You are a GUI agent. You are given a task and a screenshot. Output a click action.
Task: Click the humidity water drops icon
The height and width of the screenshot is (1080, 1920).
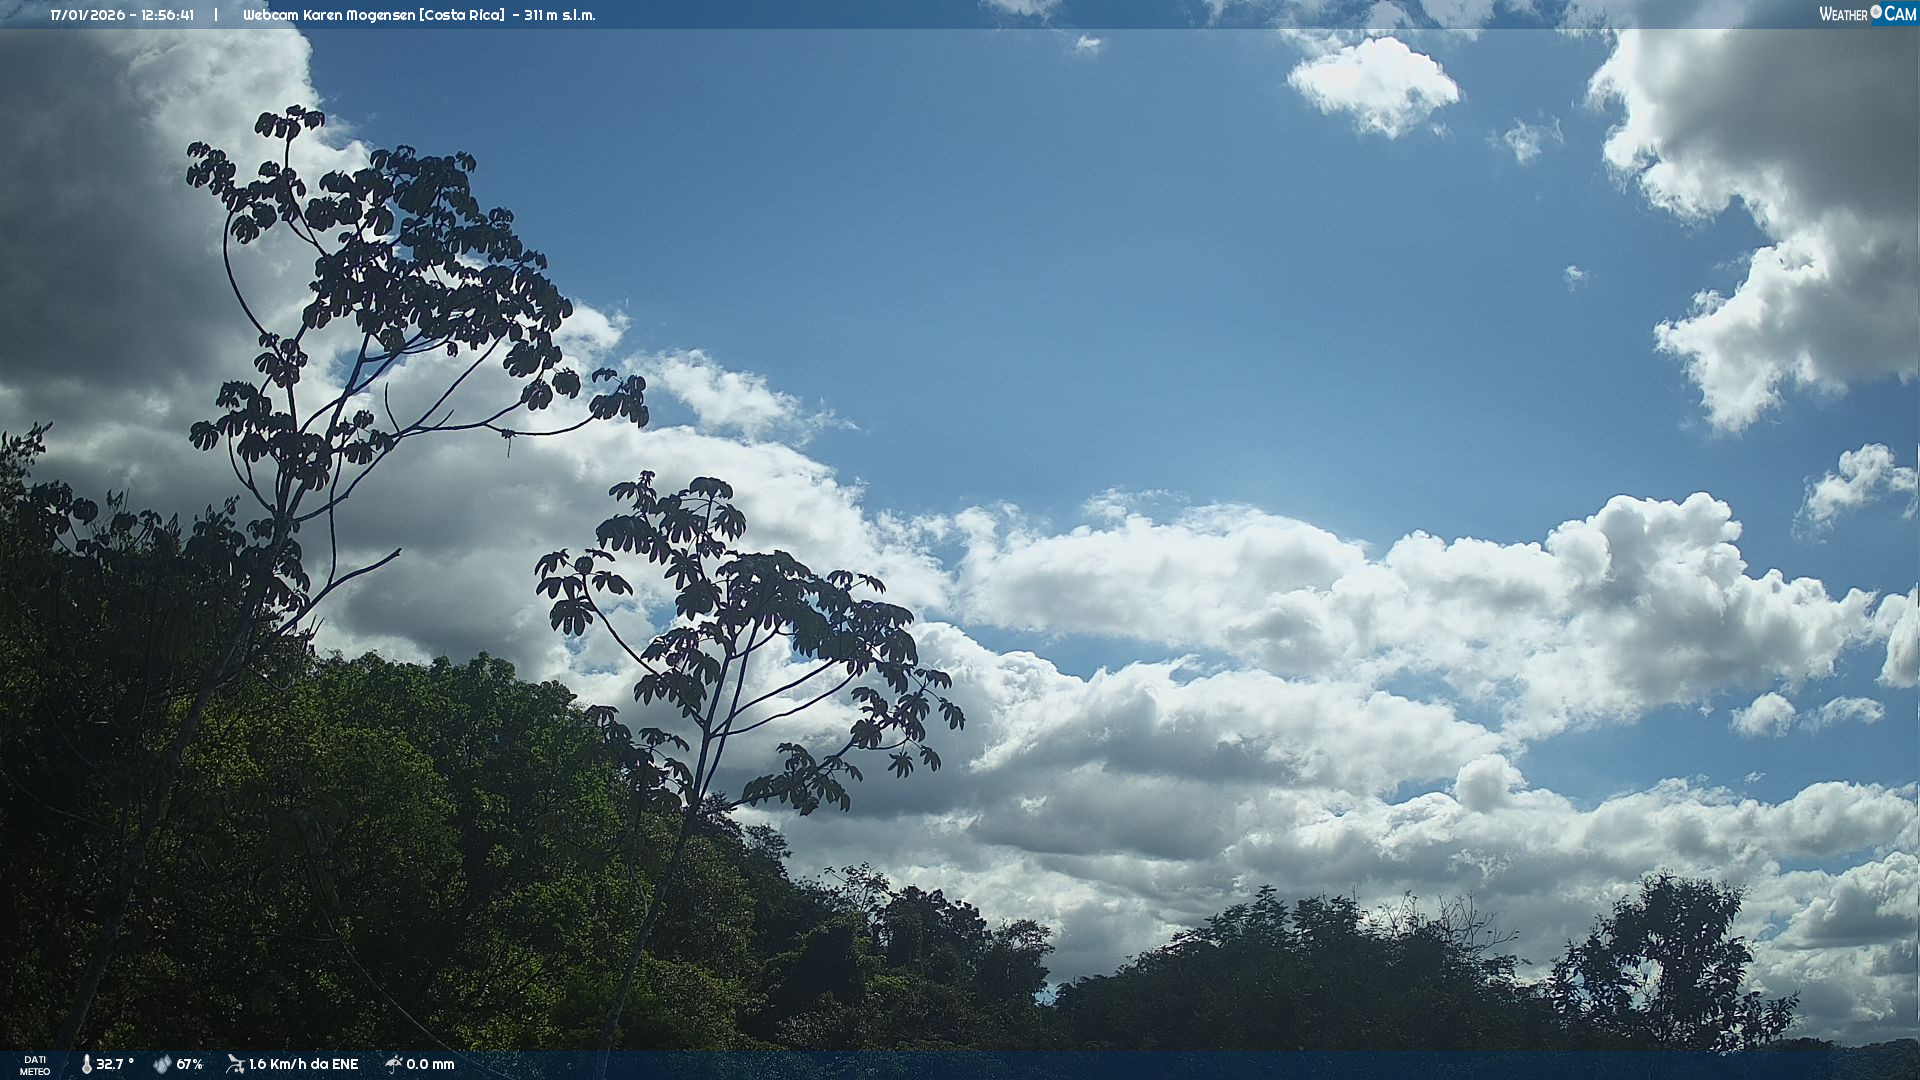pos(162,1064)
